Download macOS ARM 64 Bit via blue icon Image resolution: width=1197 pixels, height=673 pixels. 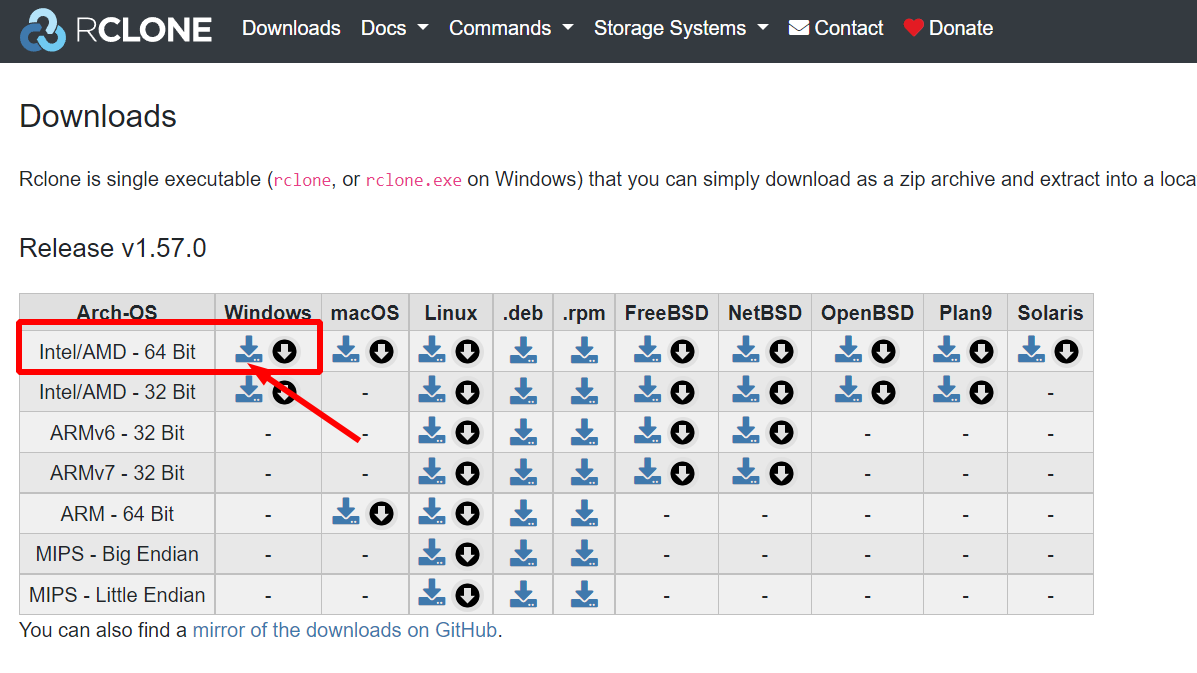point(346,512)
